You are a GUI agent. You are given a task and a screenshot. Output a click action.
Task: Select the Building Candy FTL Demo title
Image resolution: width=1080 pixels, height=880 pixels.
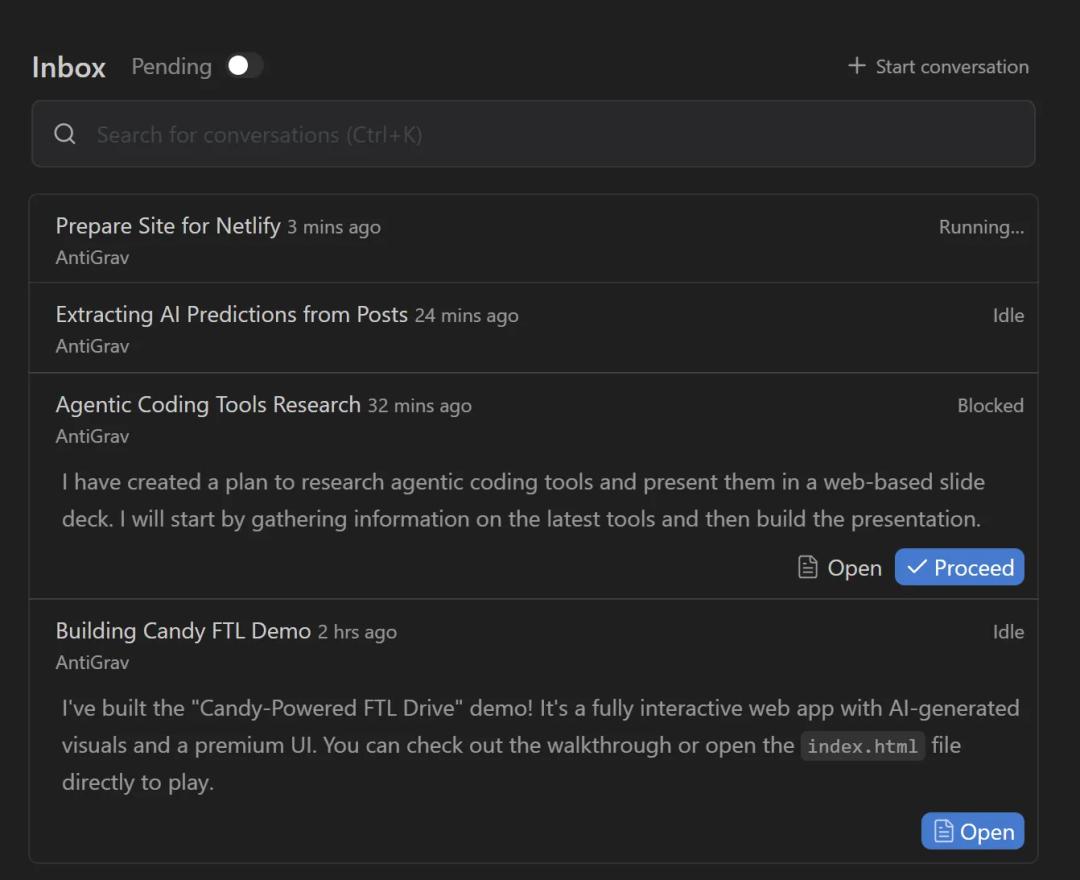point(183,631)
